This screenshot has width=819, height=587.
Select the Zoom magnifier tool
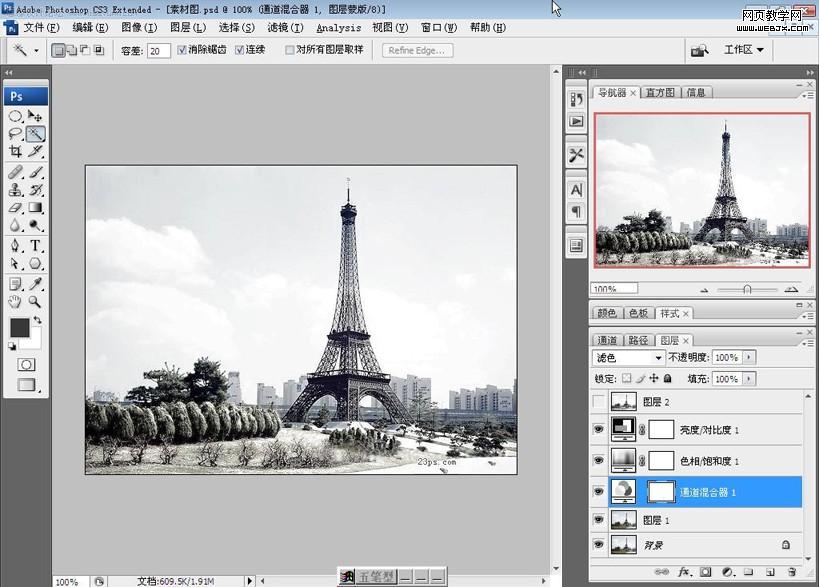coord(35,300)
